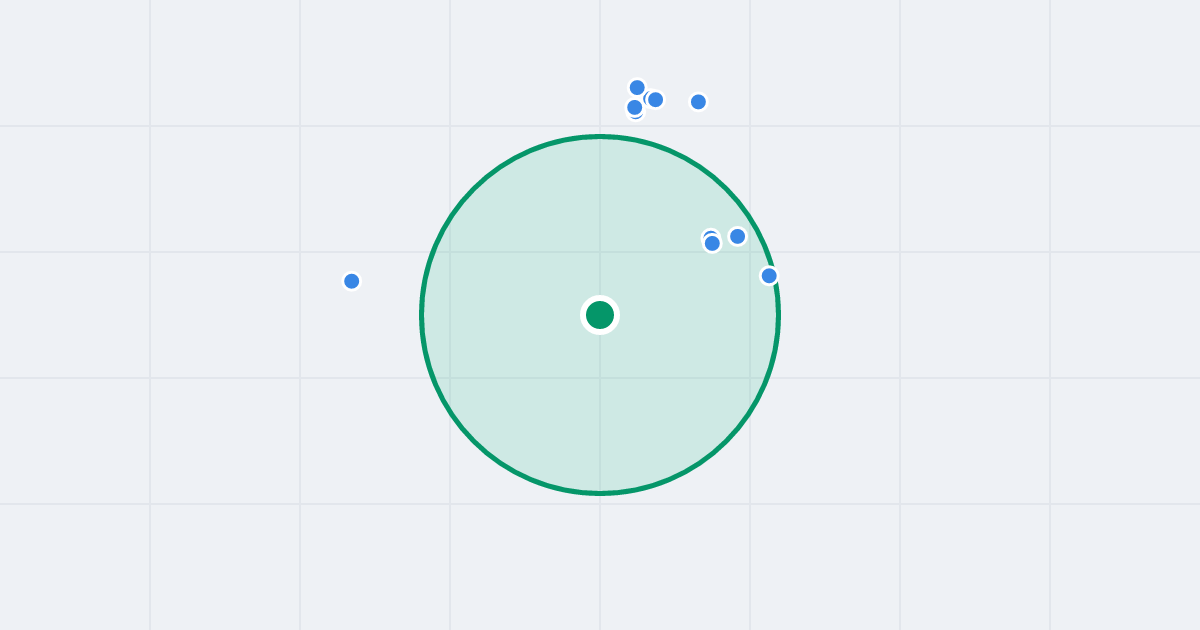Click the grid intersection directly below the center marker

point(600,378)
